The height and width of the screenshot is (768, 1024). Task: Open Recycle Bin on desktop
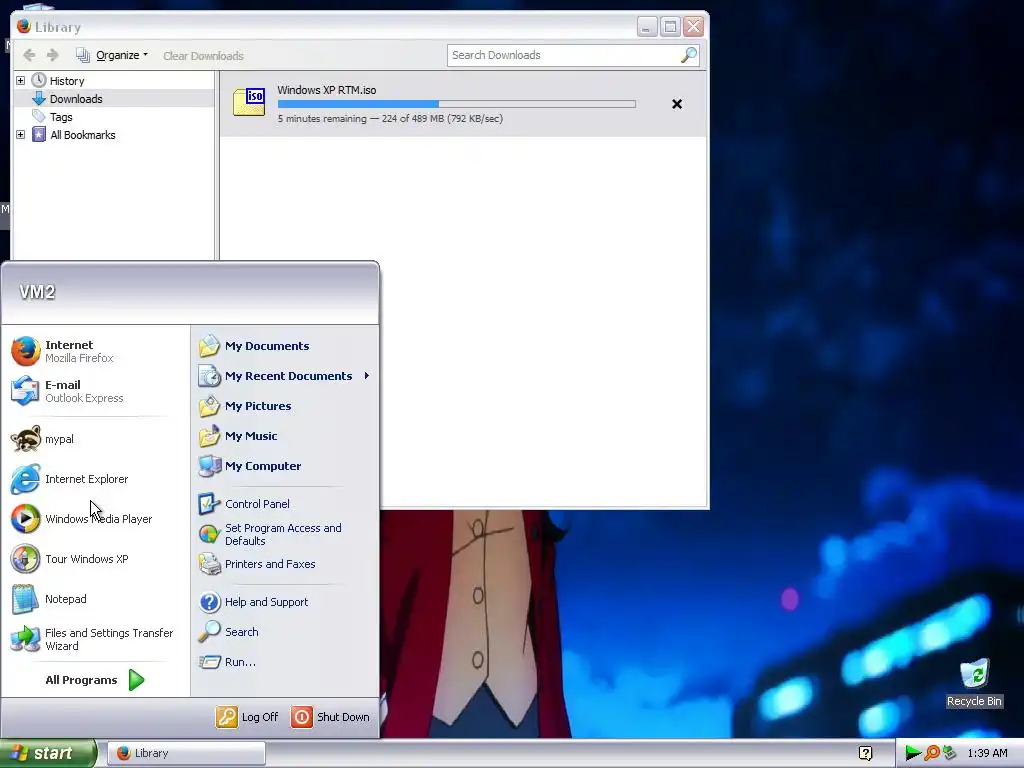click(x=974, y=682)
